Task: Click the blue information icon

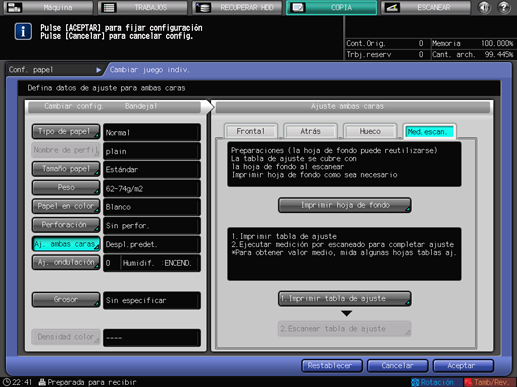Action: pyautogui.click(x=23, y=32)
